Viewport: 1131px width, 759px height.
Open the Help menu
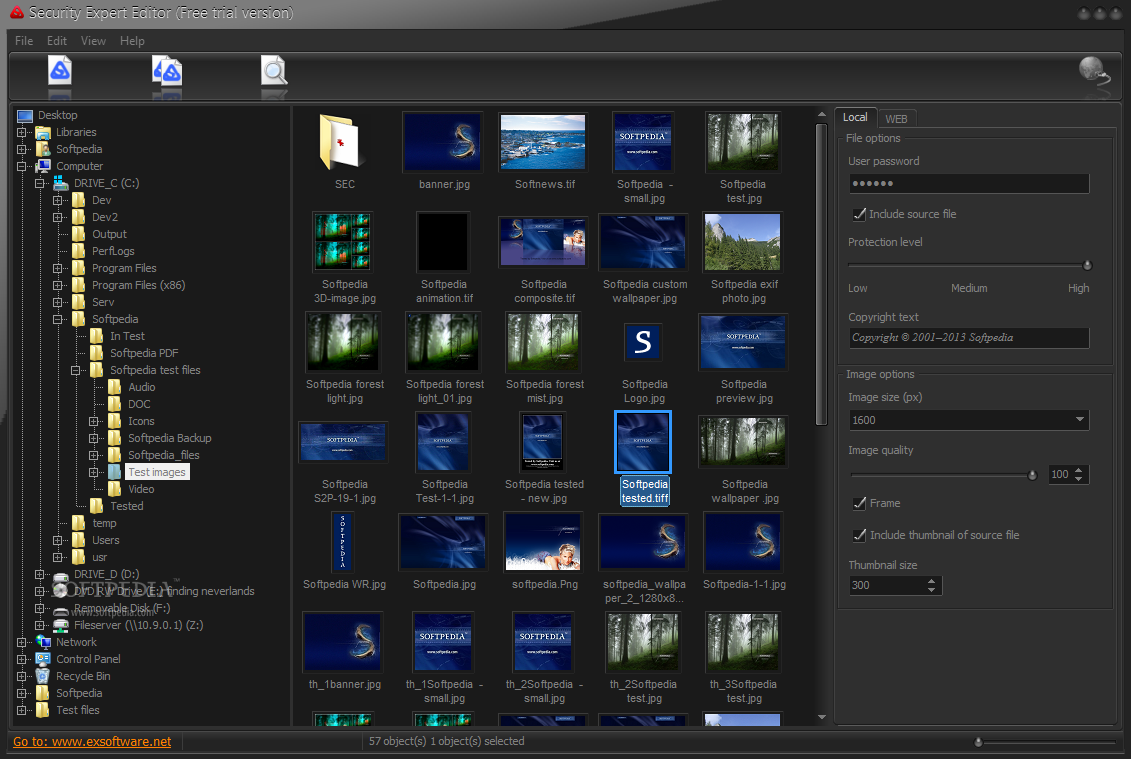tap(132, 41)
